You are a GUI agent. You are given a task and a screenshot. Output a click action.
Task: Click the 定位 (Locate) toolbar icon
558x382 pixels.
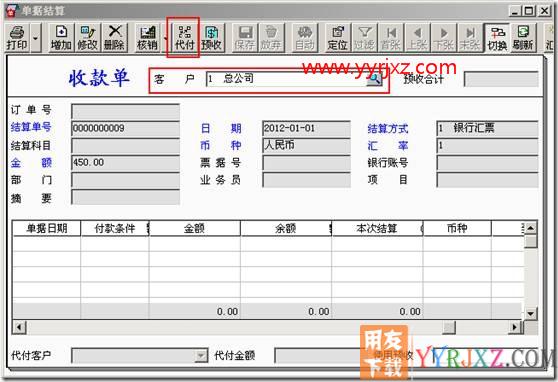tap(337, 38)
